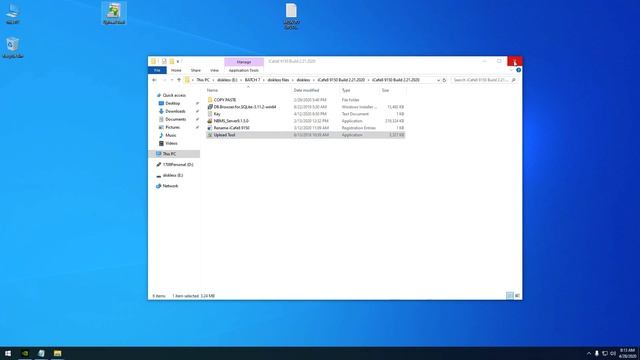The height and width of the screenshot is (360, 640).
Task: Open the COPY PASTE folder
Action: [x=224, y=100]
